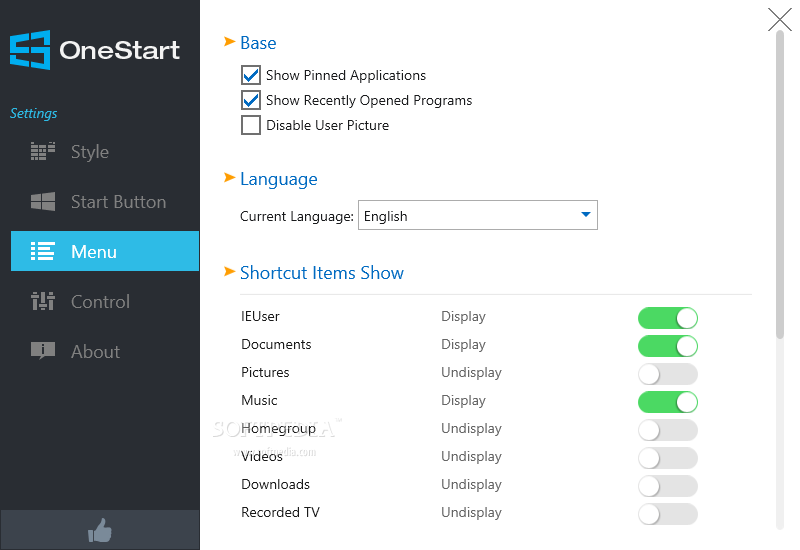Click the arrow beside Shortcut Items Show
This screenshot has height=550, width=800.
tap(230, 271)
